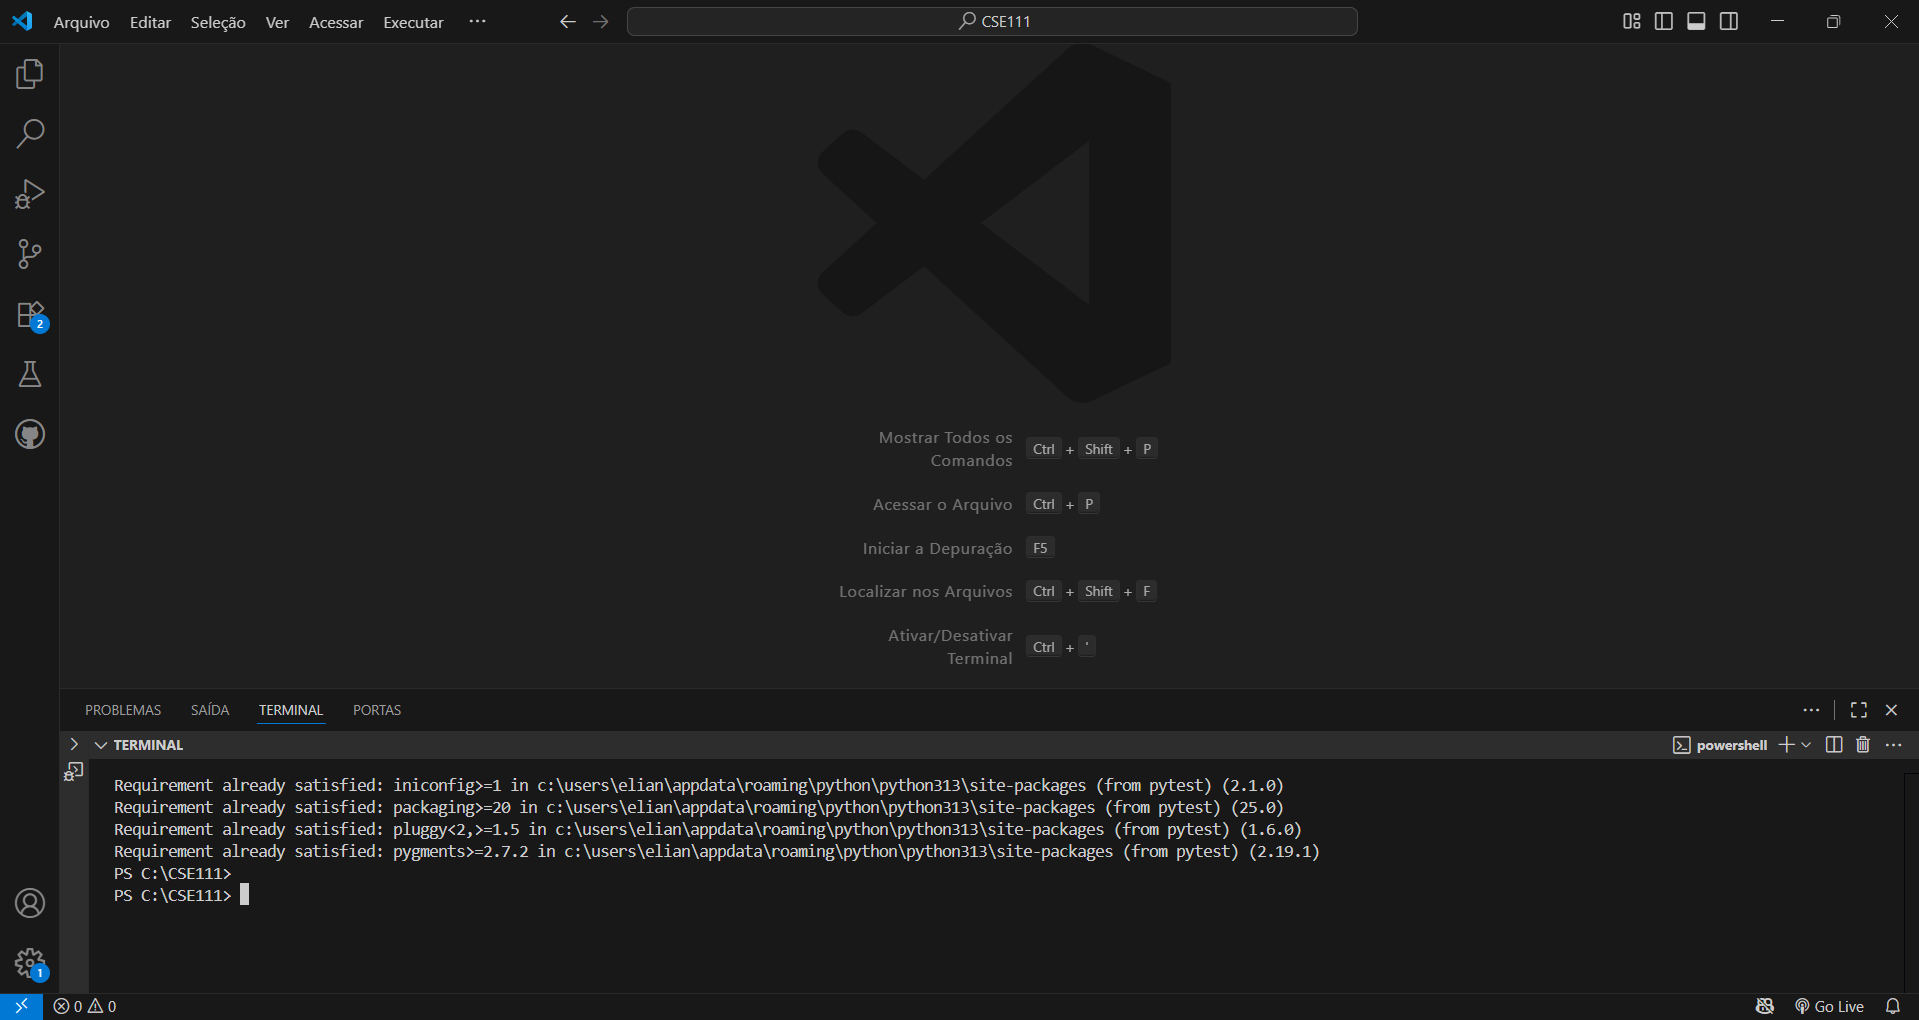This screenshot has width=1919, height=1020.
Task: Go back with the left arrow
Action: tap(568, 21)
